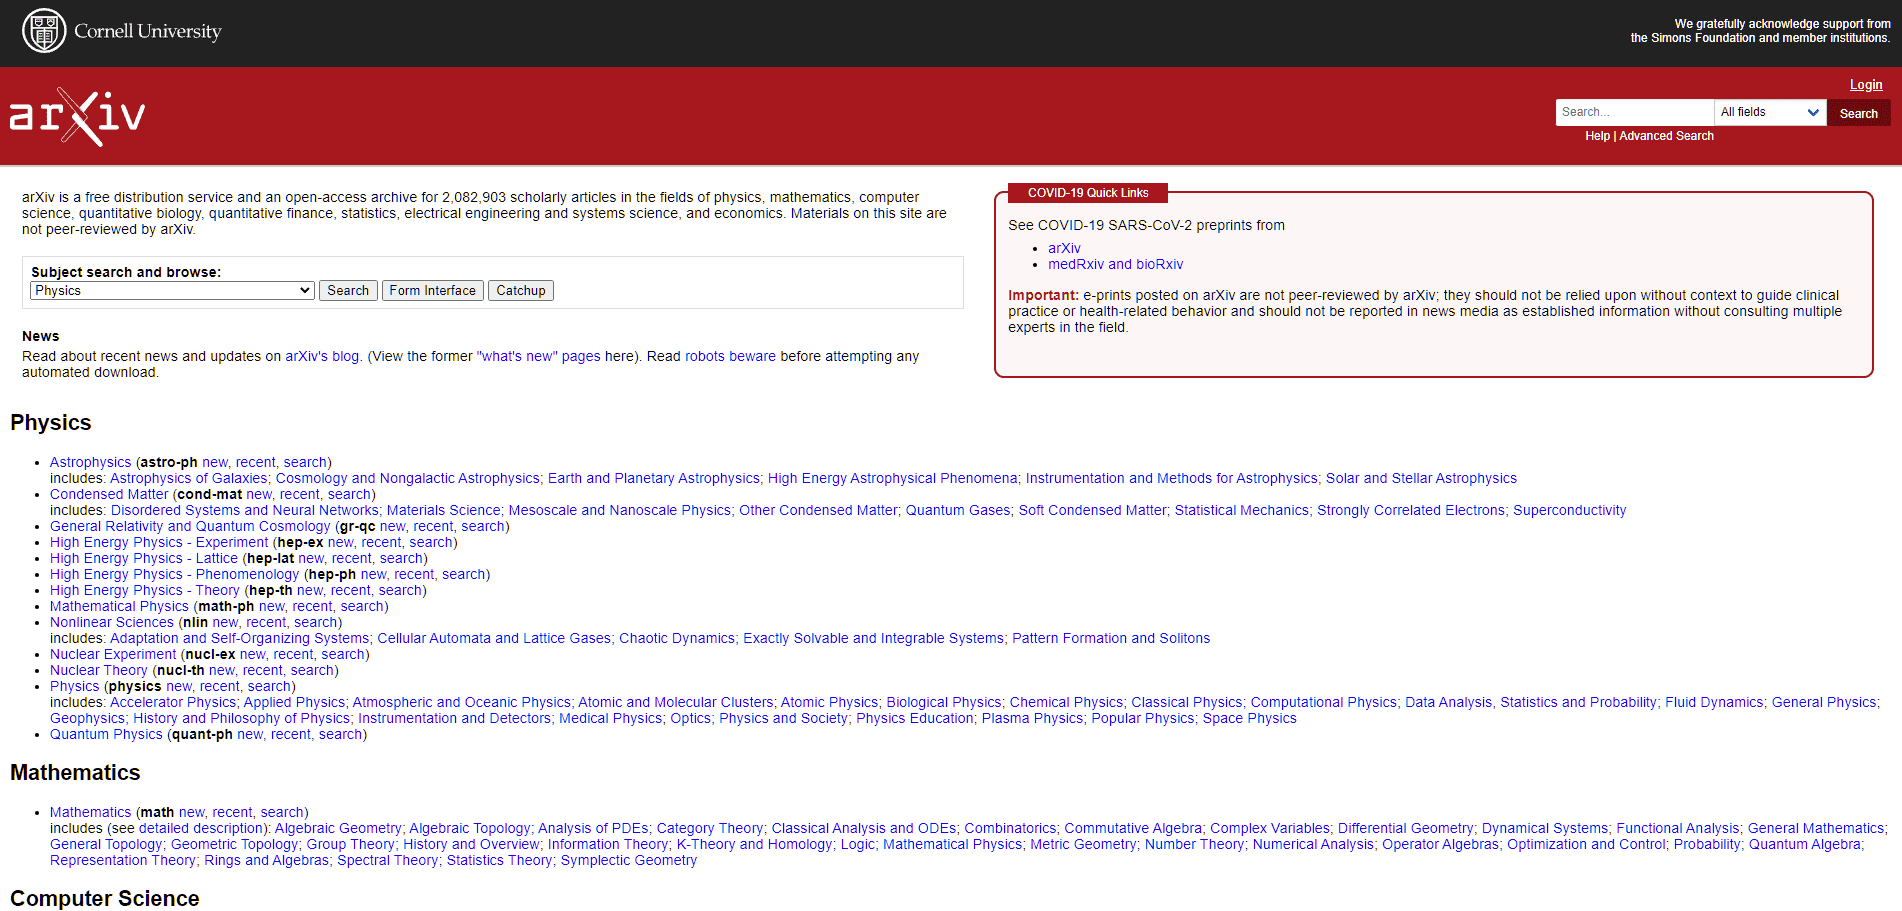Image resolution: width=1902 pixels, height=911 pixels.
Task: Open the All fields dropdown
Action: click(1770, 112)
